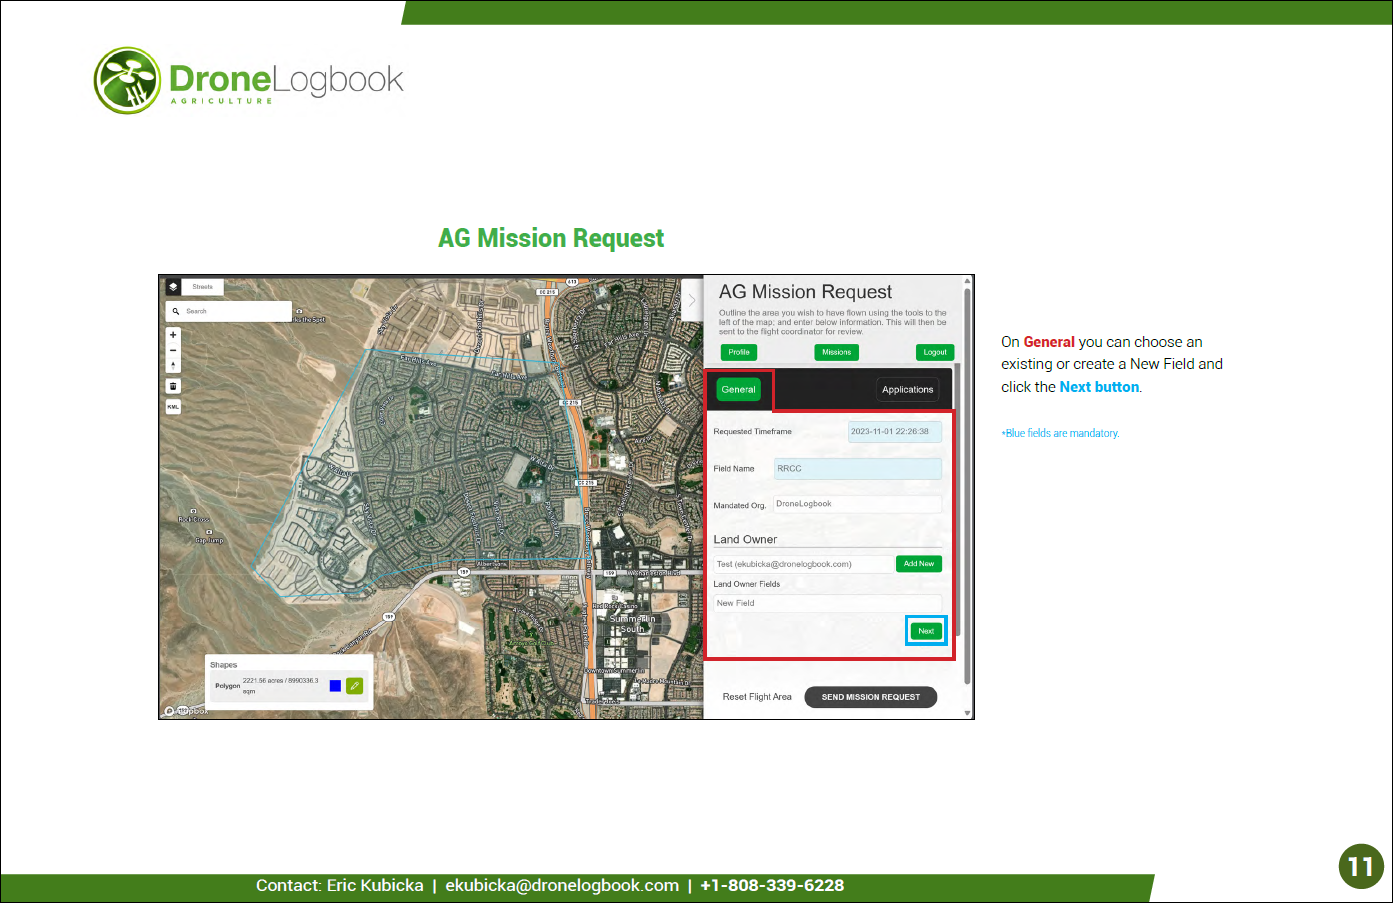Click the Shapes panel title

point(224,665)
